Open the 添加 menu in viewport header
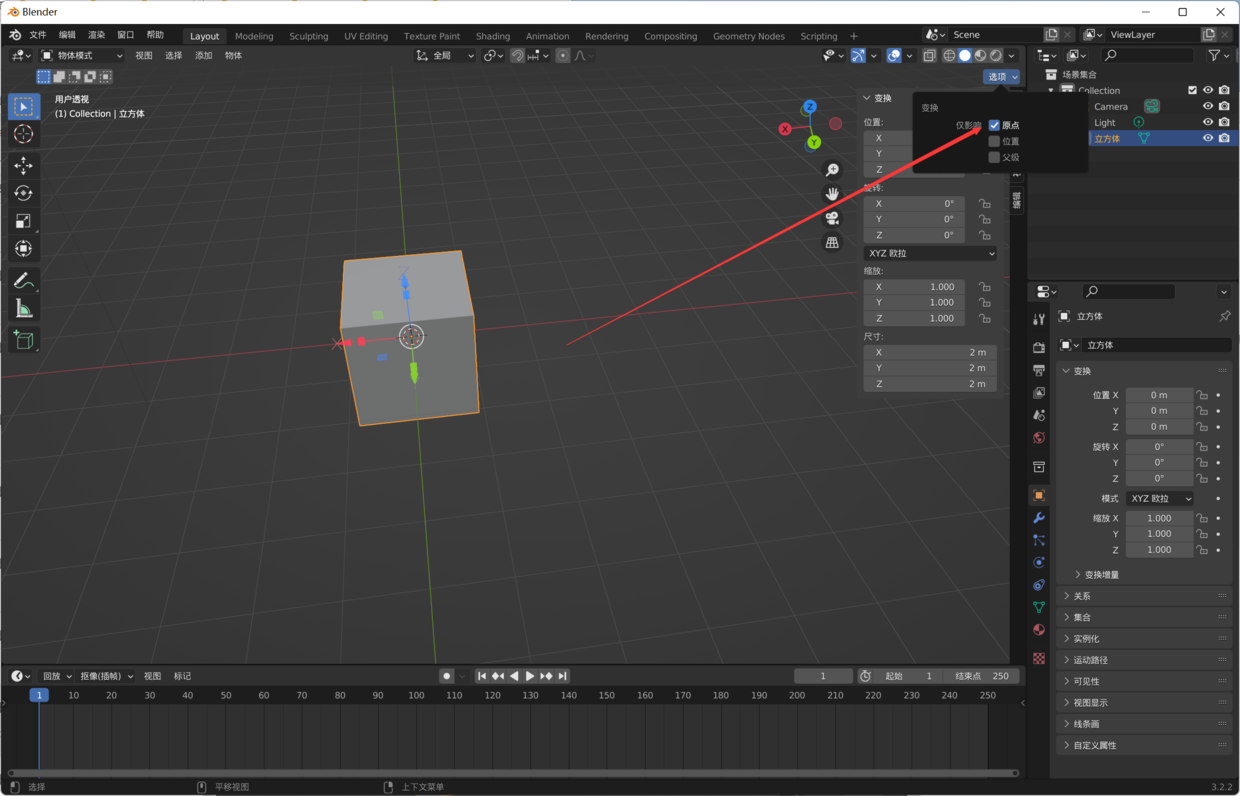This screenshot has width=1240, height=796. pos(204,56)
